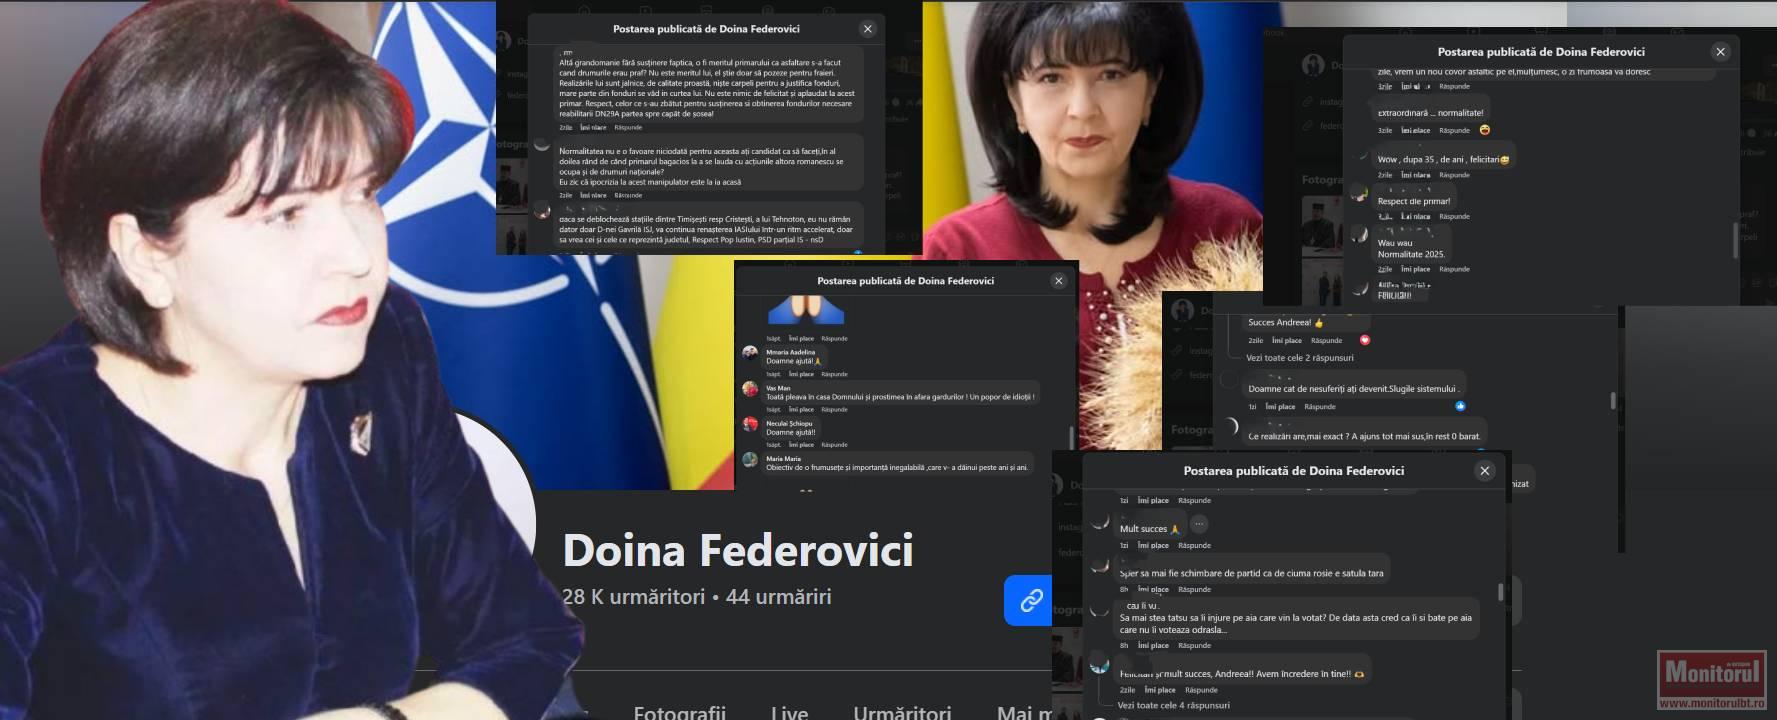Expand 'Vezi toate cele 2 răspunsuri'

coord(1299,357)
